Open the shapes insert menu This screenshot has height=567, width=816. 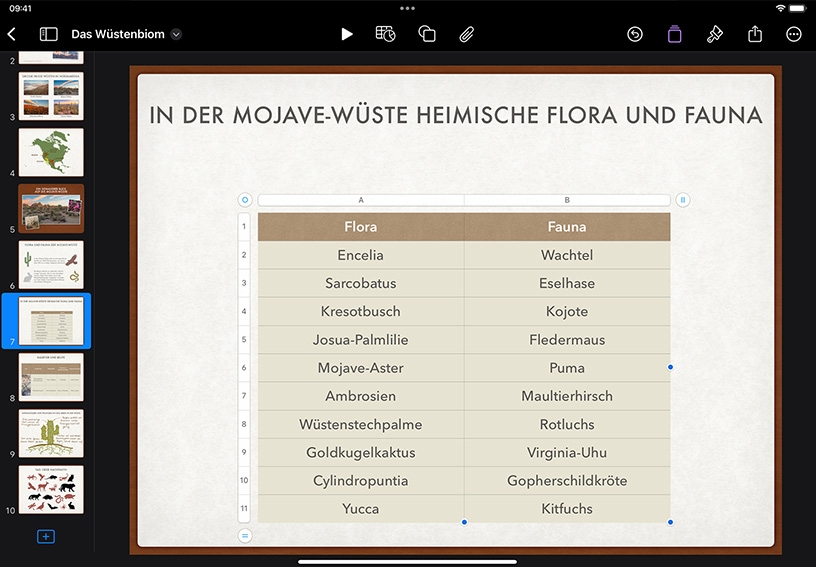[427, 34]
